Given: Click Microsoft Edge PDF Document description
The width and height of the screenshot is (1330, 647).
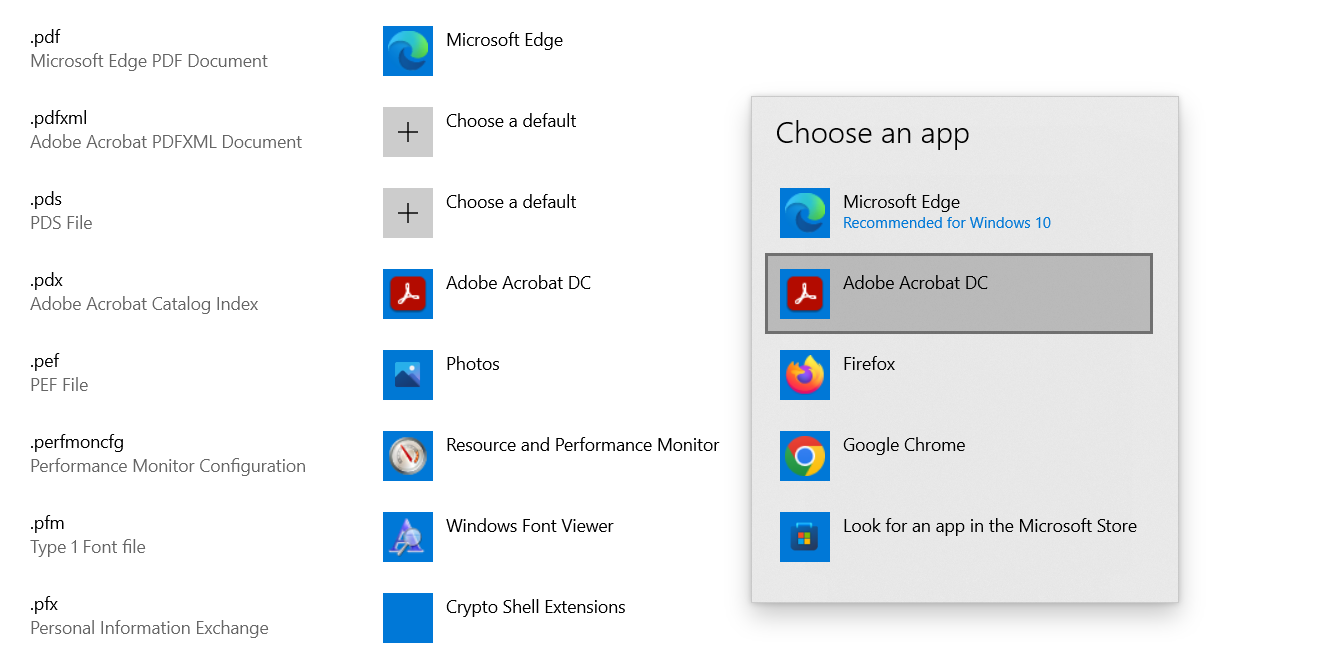Looking at the screenshot, I should 149,61.
